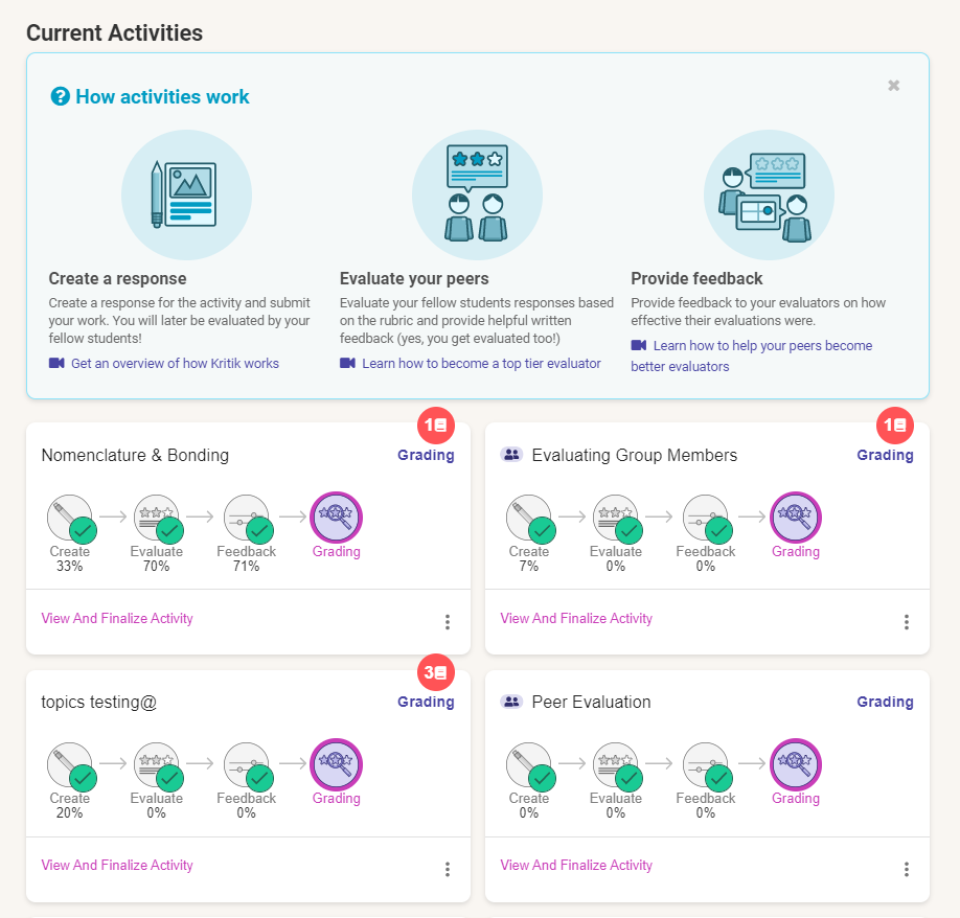Open the Evaluating Group Members activity title
The height and width of the screenshot is (918, 960).
[634, 456]
